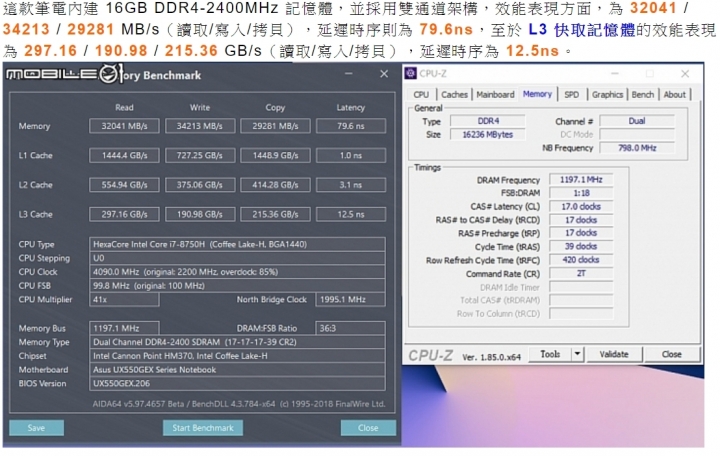Click the Memory Bus value 1197.1 MHz
The image size is (720, 456).
(x=124, y=328)
